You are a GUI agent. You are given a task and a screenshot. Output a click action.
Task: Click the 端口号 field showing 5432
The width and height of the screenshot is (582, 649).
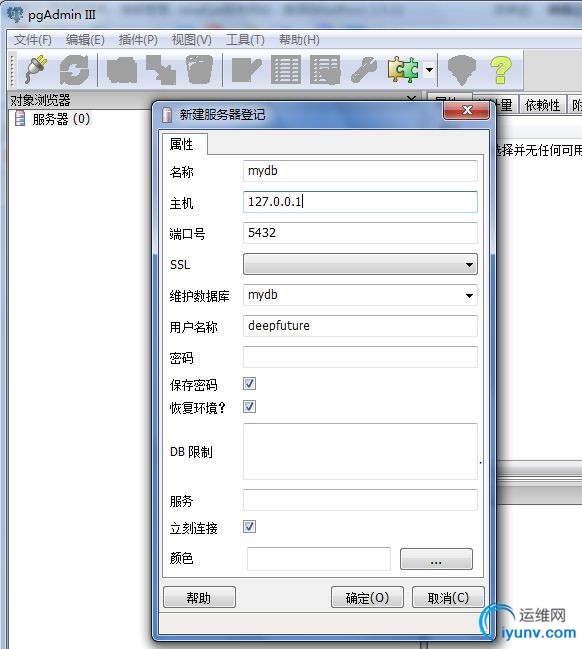click(360, 233)
